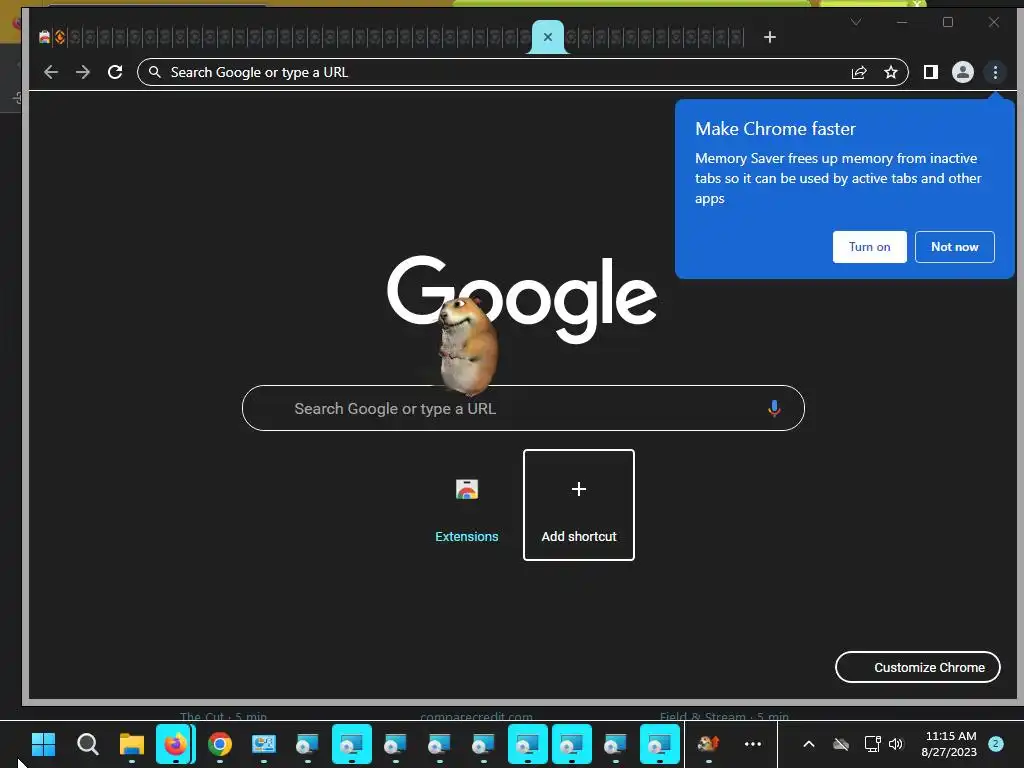Open the Windows Start menu
The height and width of the screenshot is (768, 1024).
[44, 744]
